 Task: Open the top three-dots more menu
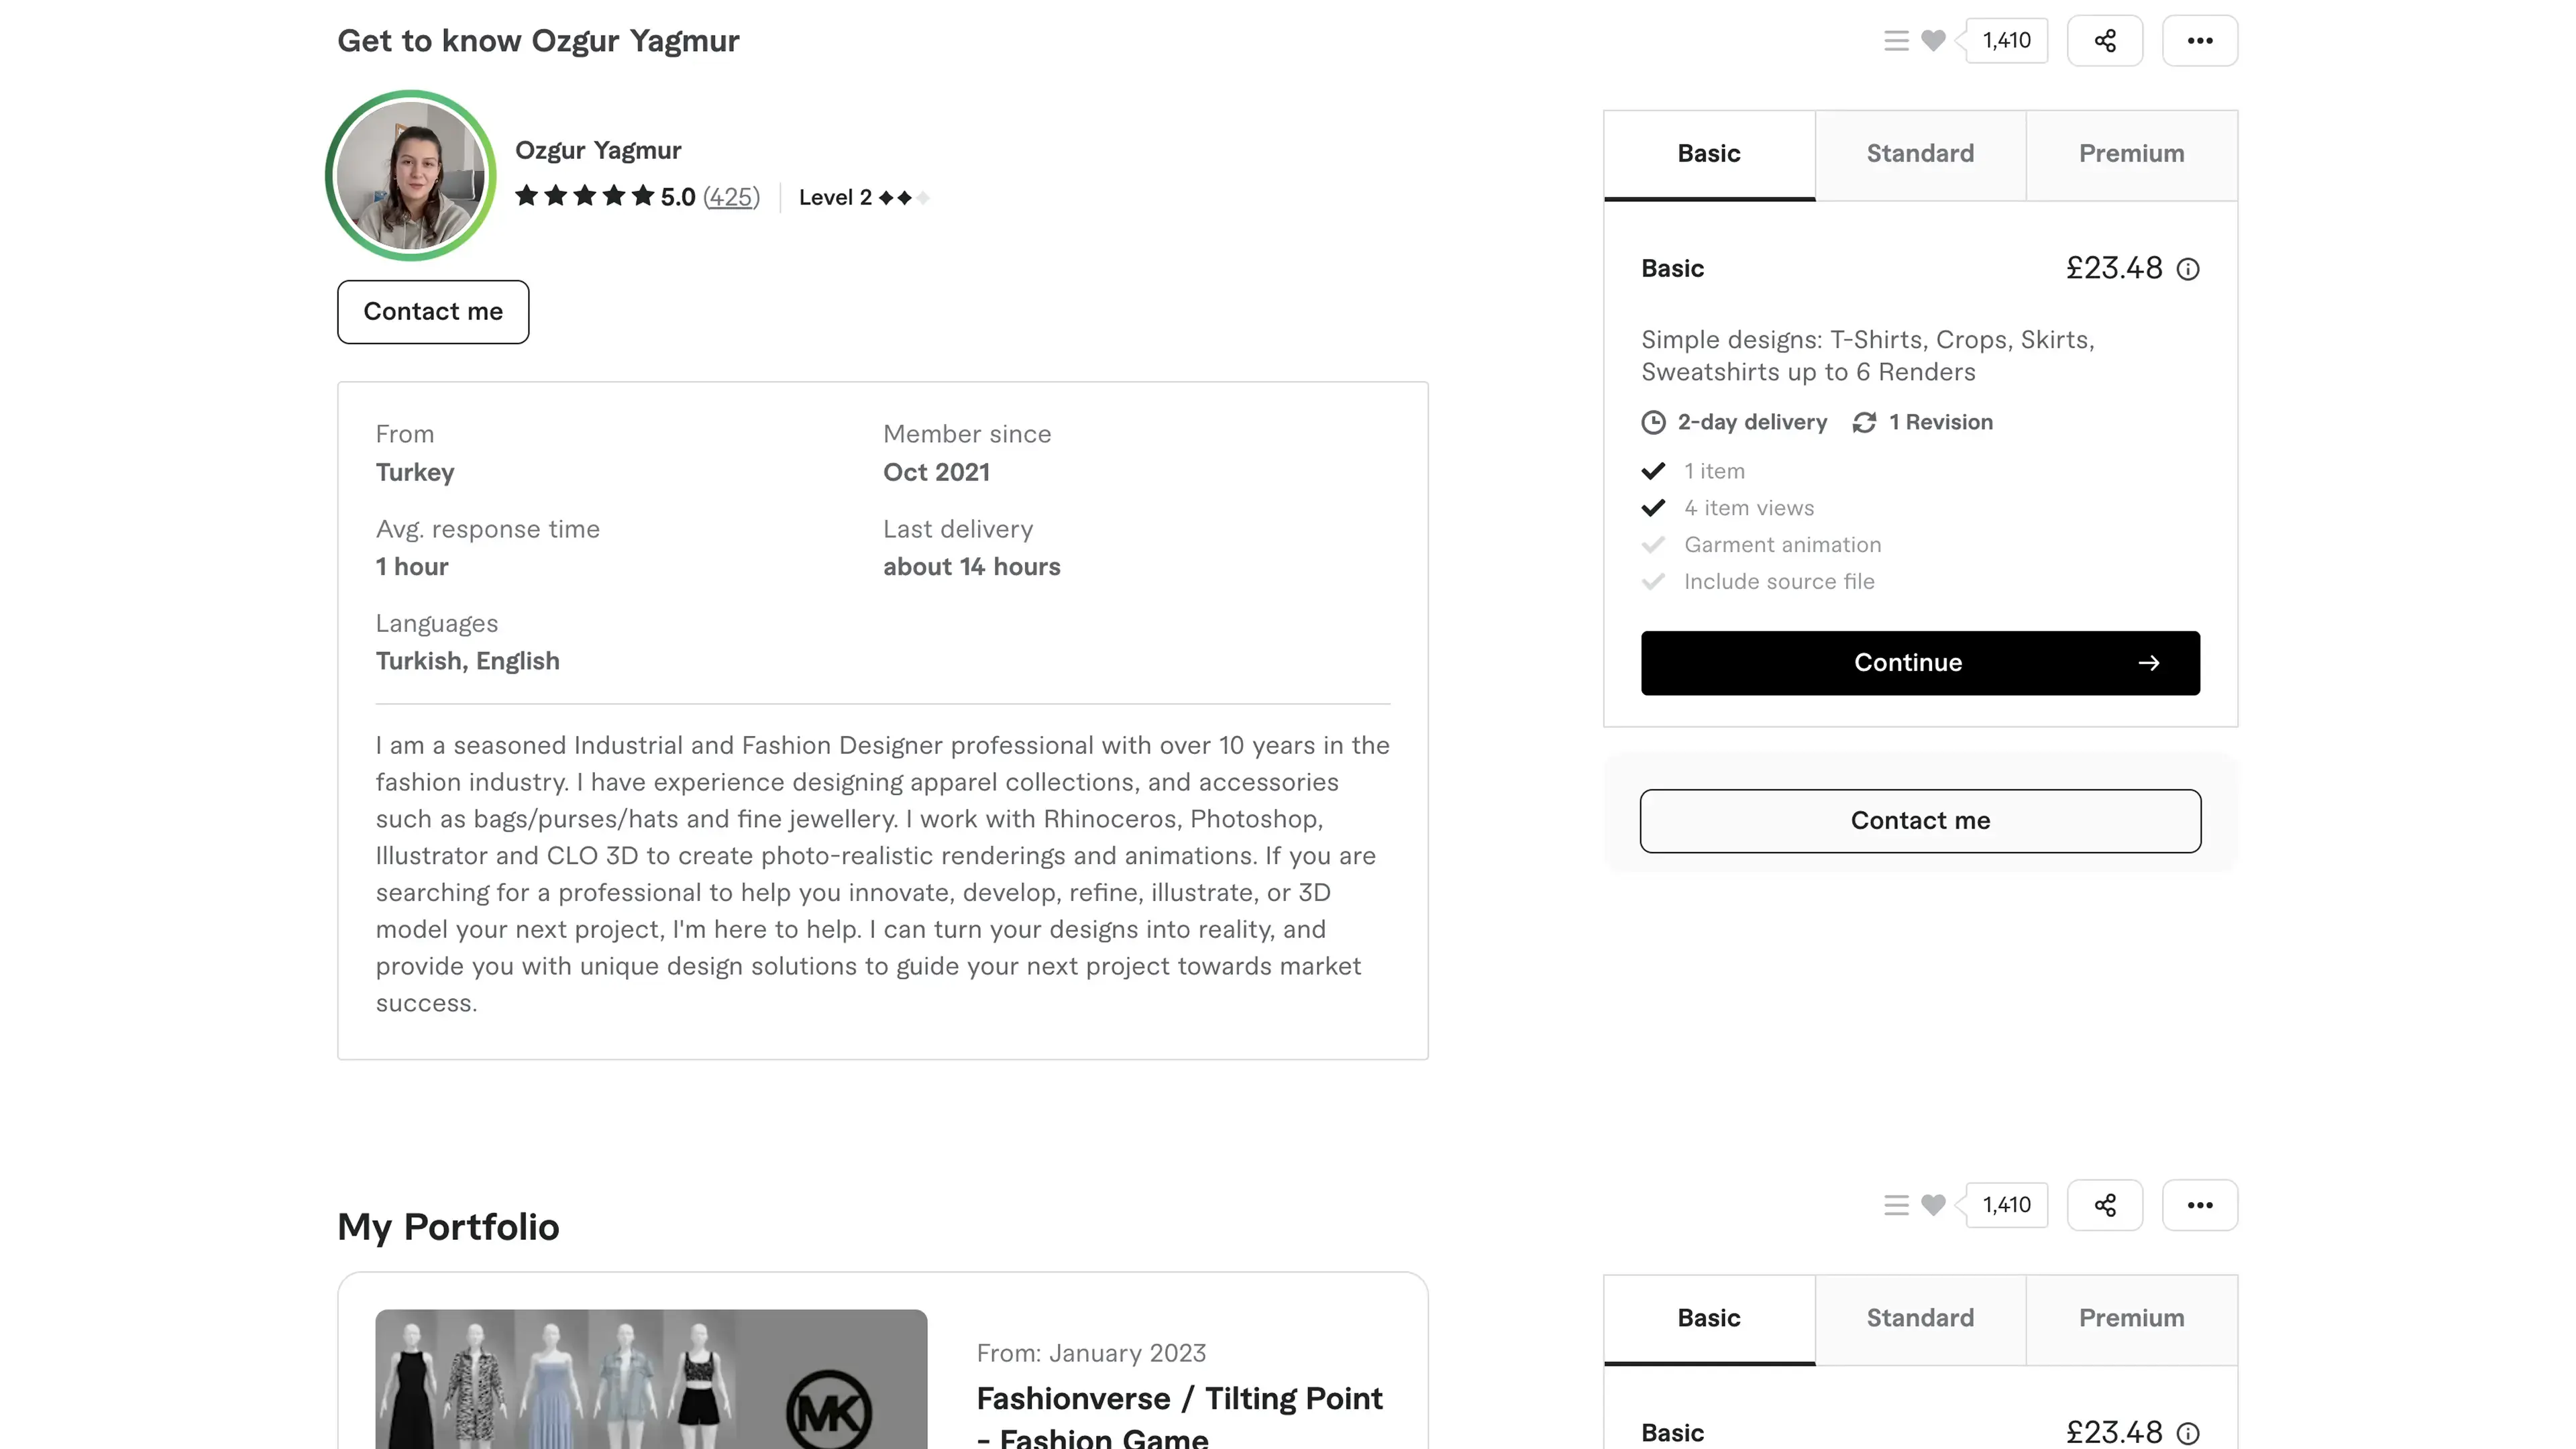(x=2200, y=41)
